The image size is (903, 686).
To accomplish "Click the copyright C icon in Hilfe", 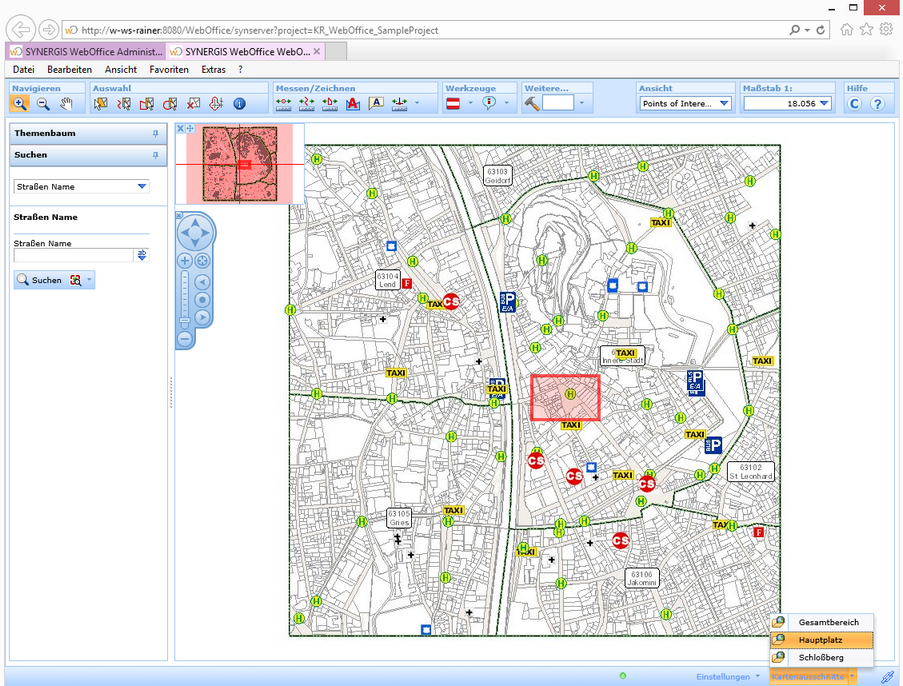I will tap(853, 102).
